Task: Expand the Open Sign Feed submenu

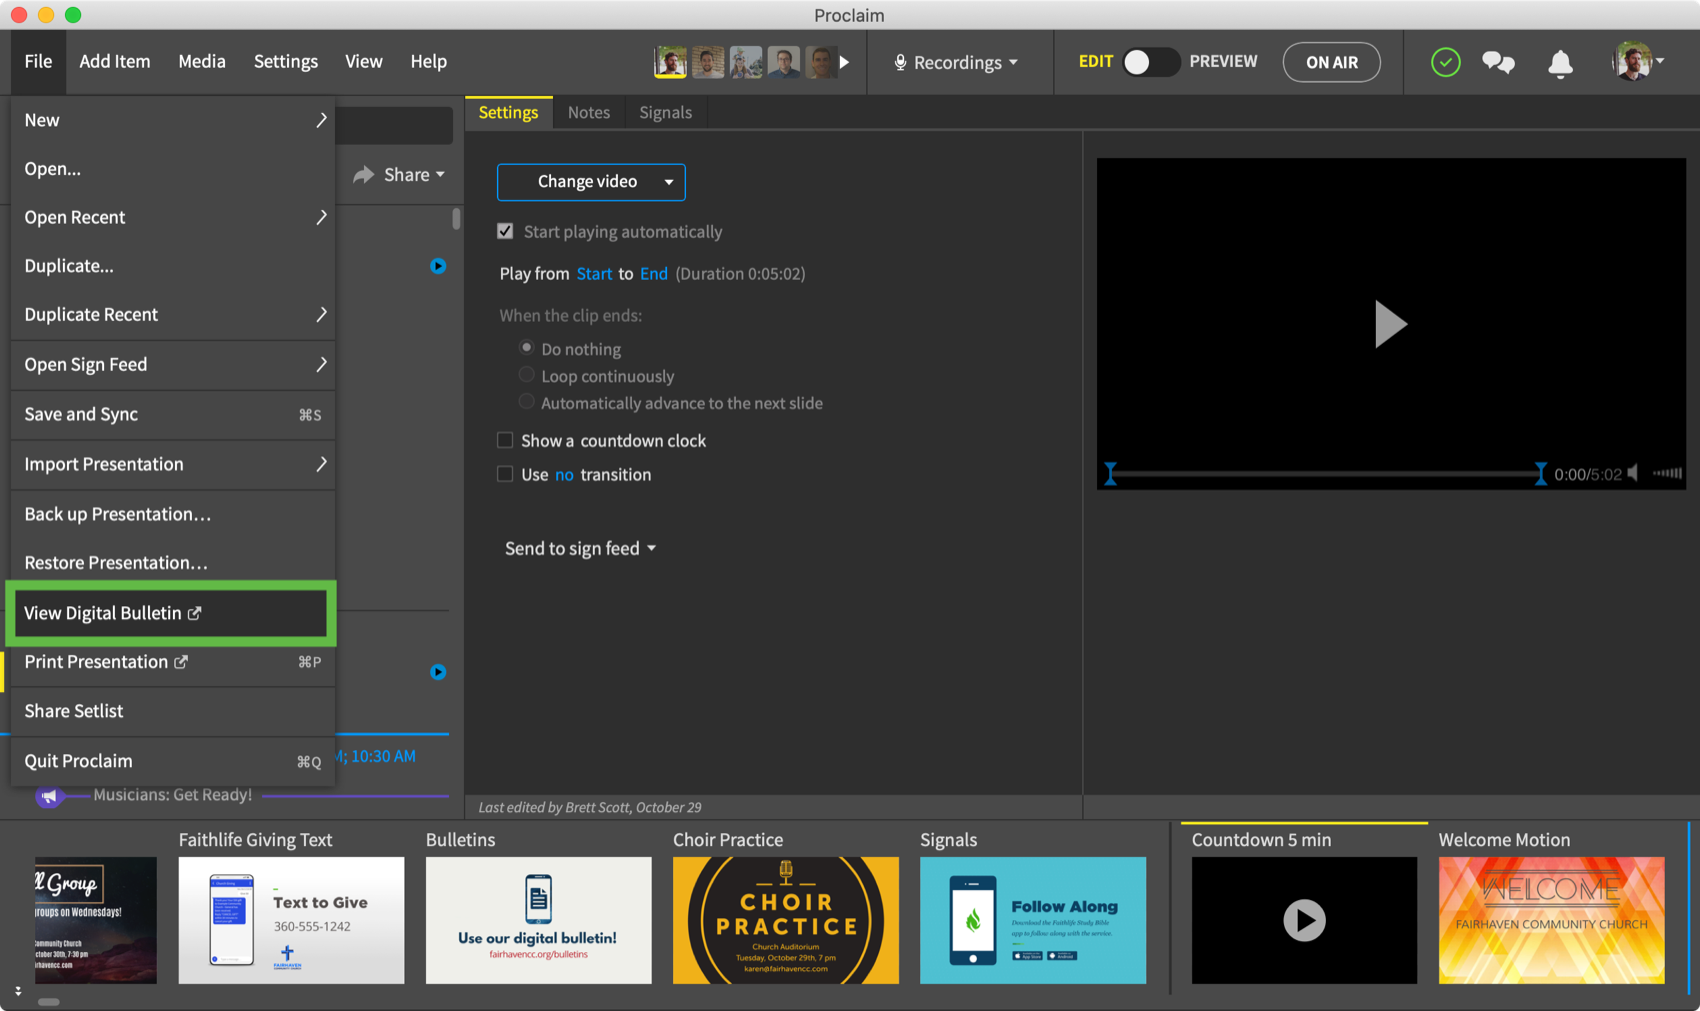Action: click(x=172, y=364)
